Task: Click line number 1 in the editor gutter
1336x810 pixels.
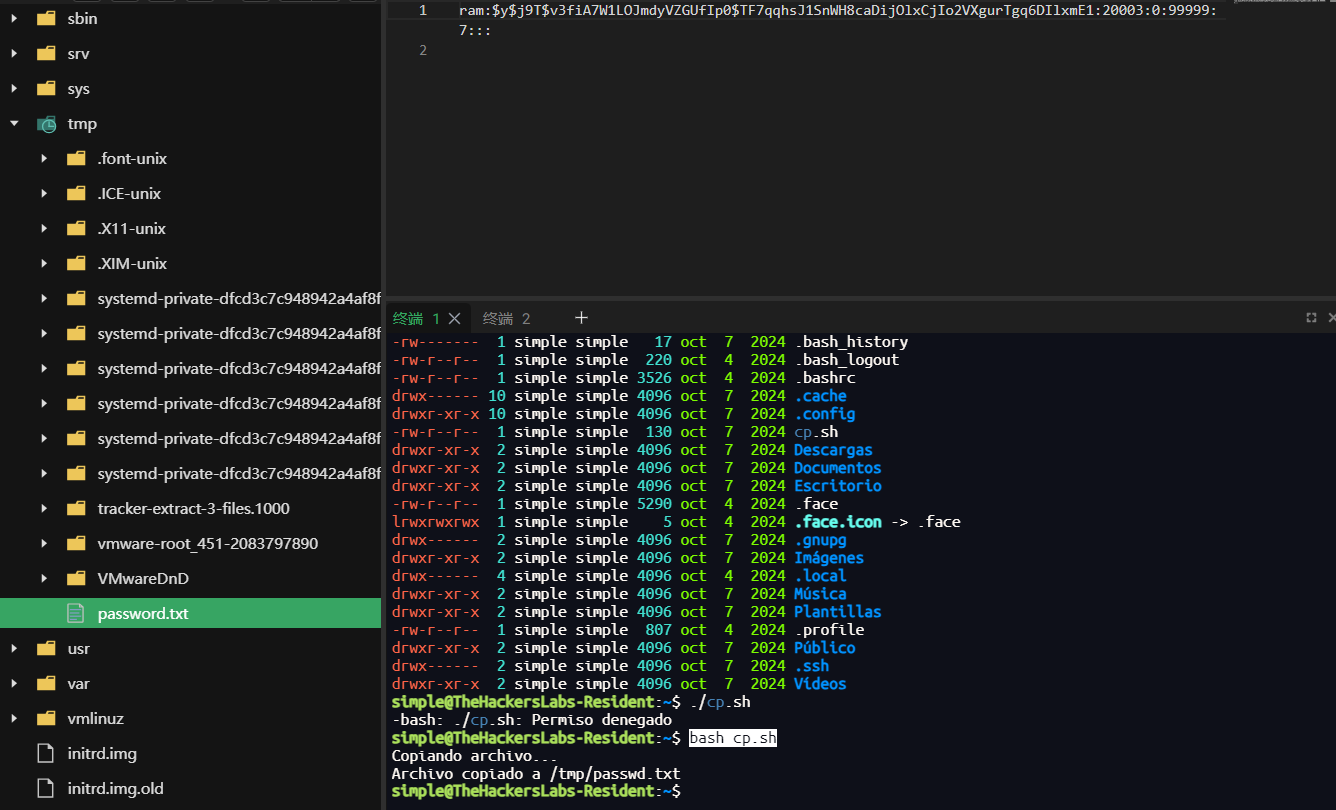Action: pyautogui.click(x=423, y=10)
